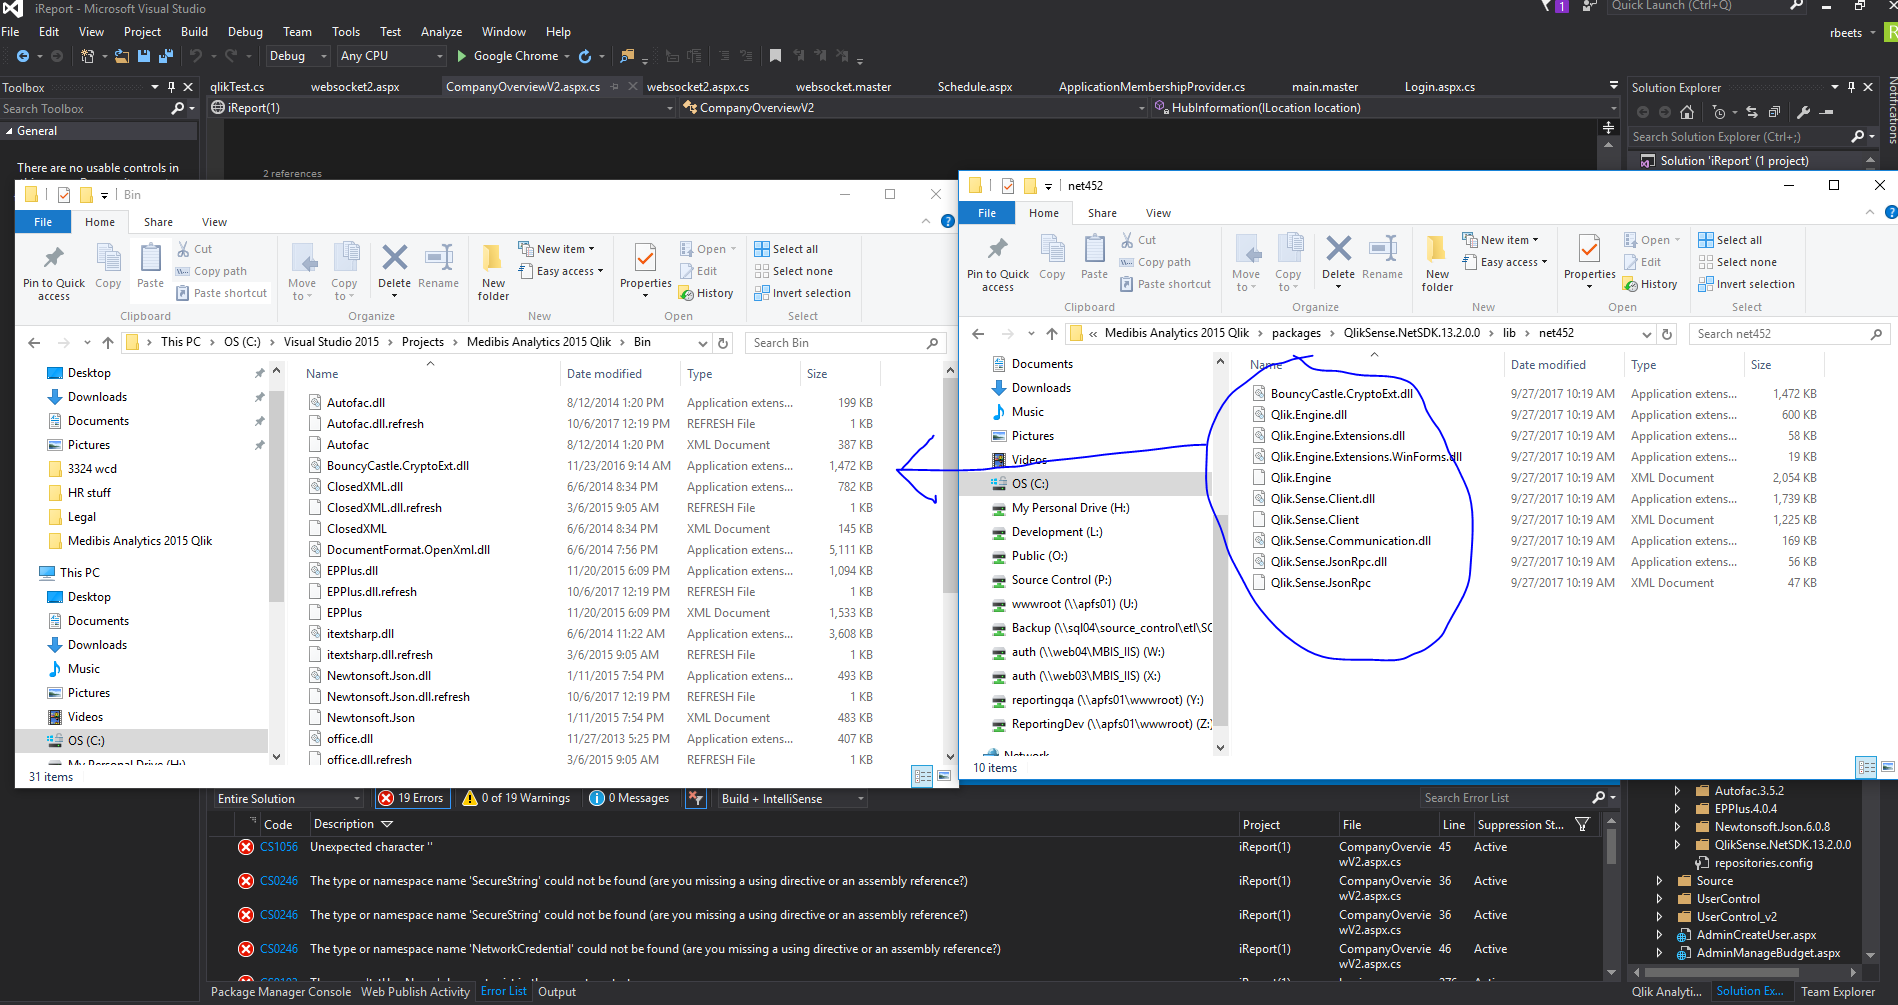Screen dimensions: 1898x1005
Task: Select Development (L:) in net452 navigation pane
Action: tap(1057, 532)
